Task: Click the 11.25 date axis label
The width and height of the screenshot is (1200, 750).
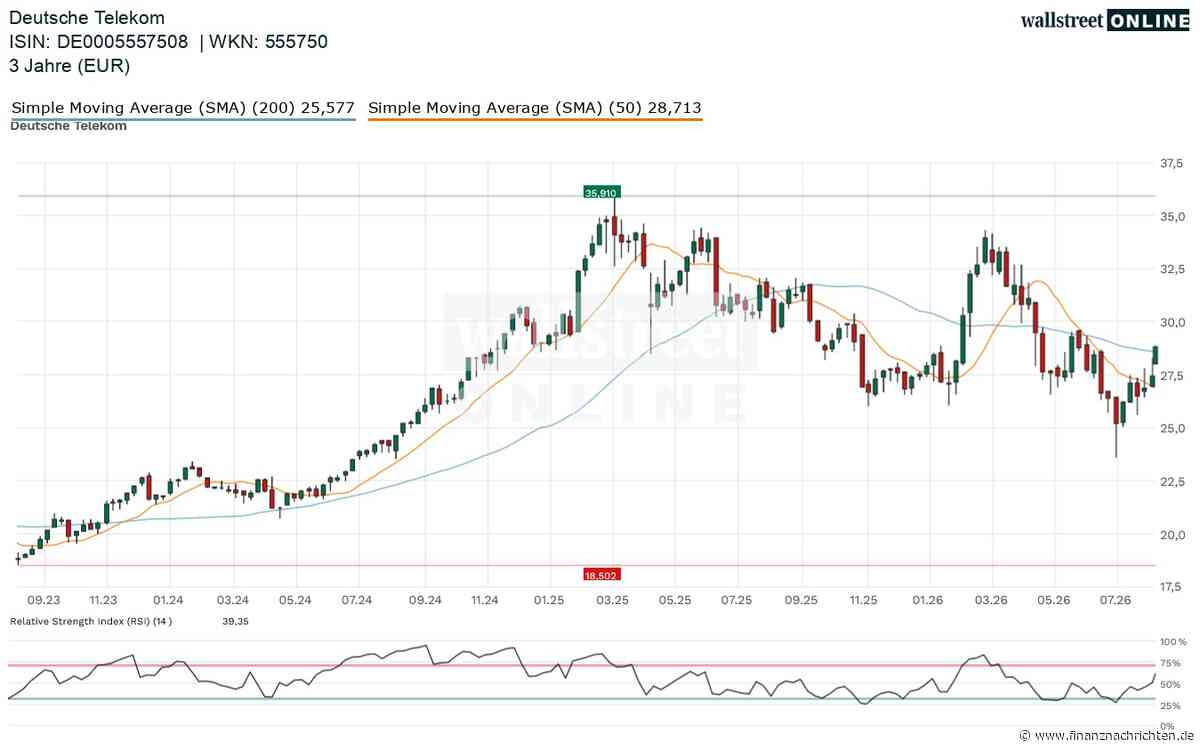Action: (x=863, y=599)
